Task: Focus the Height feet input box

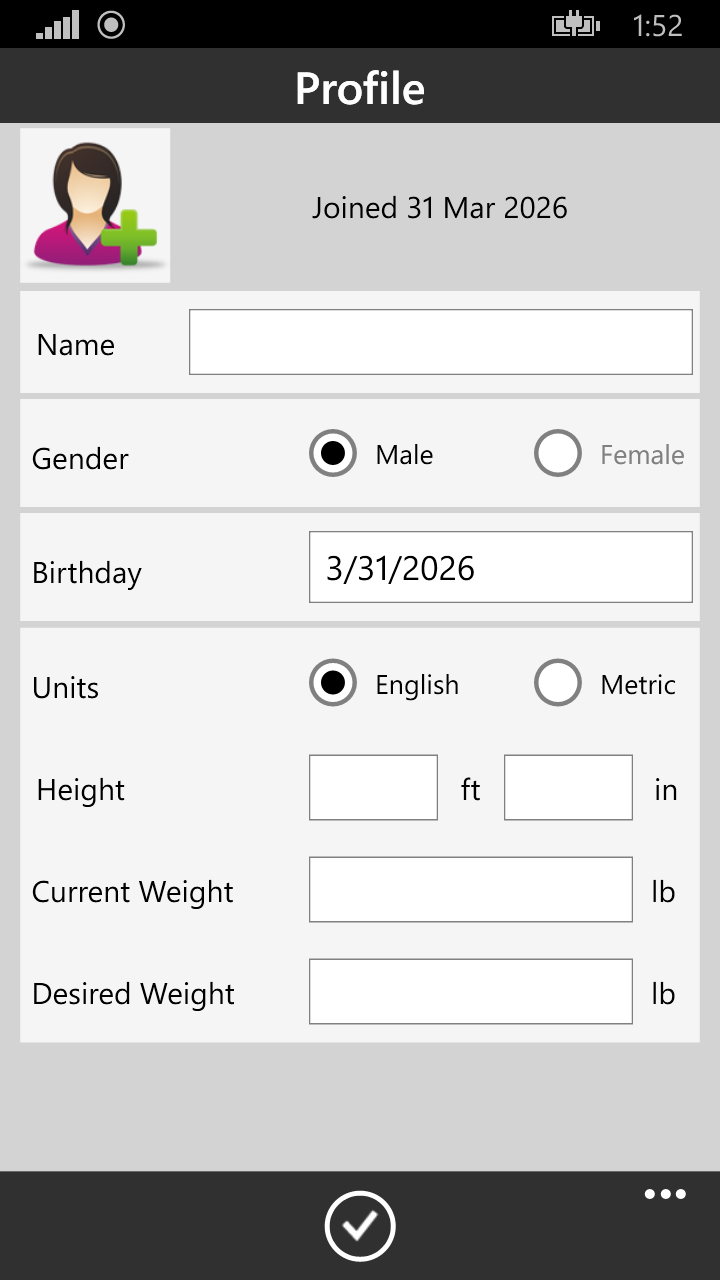Action: tap(373, 788)
